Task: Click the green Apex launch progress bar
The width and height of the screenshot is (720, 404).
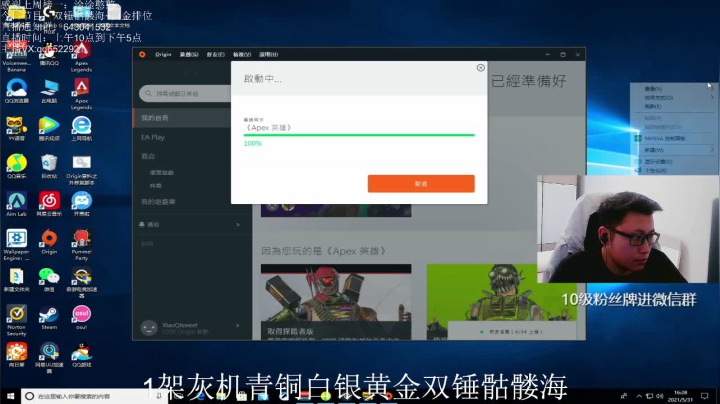Action: tap(359, 135)
